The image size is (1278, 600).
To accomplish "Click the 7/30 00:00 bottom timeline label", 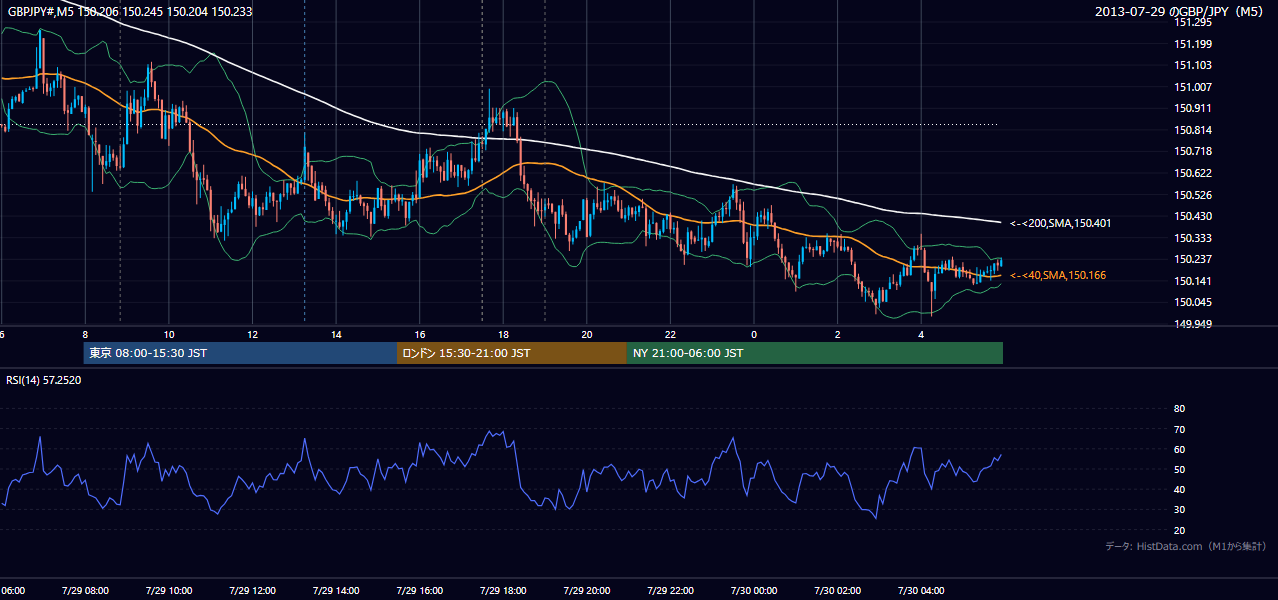I will (754, 590).
